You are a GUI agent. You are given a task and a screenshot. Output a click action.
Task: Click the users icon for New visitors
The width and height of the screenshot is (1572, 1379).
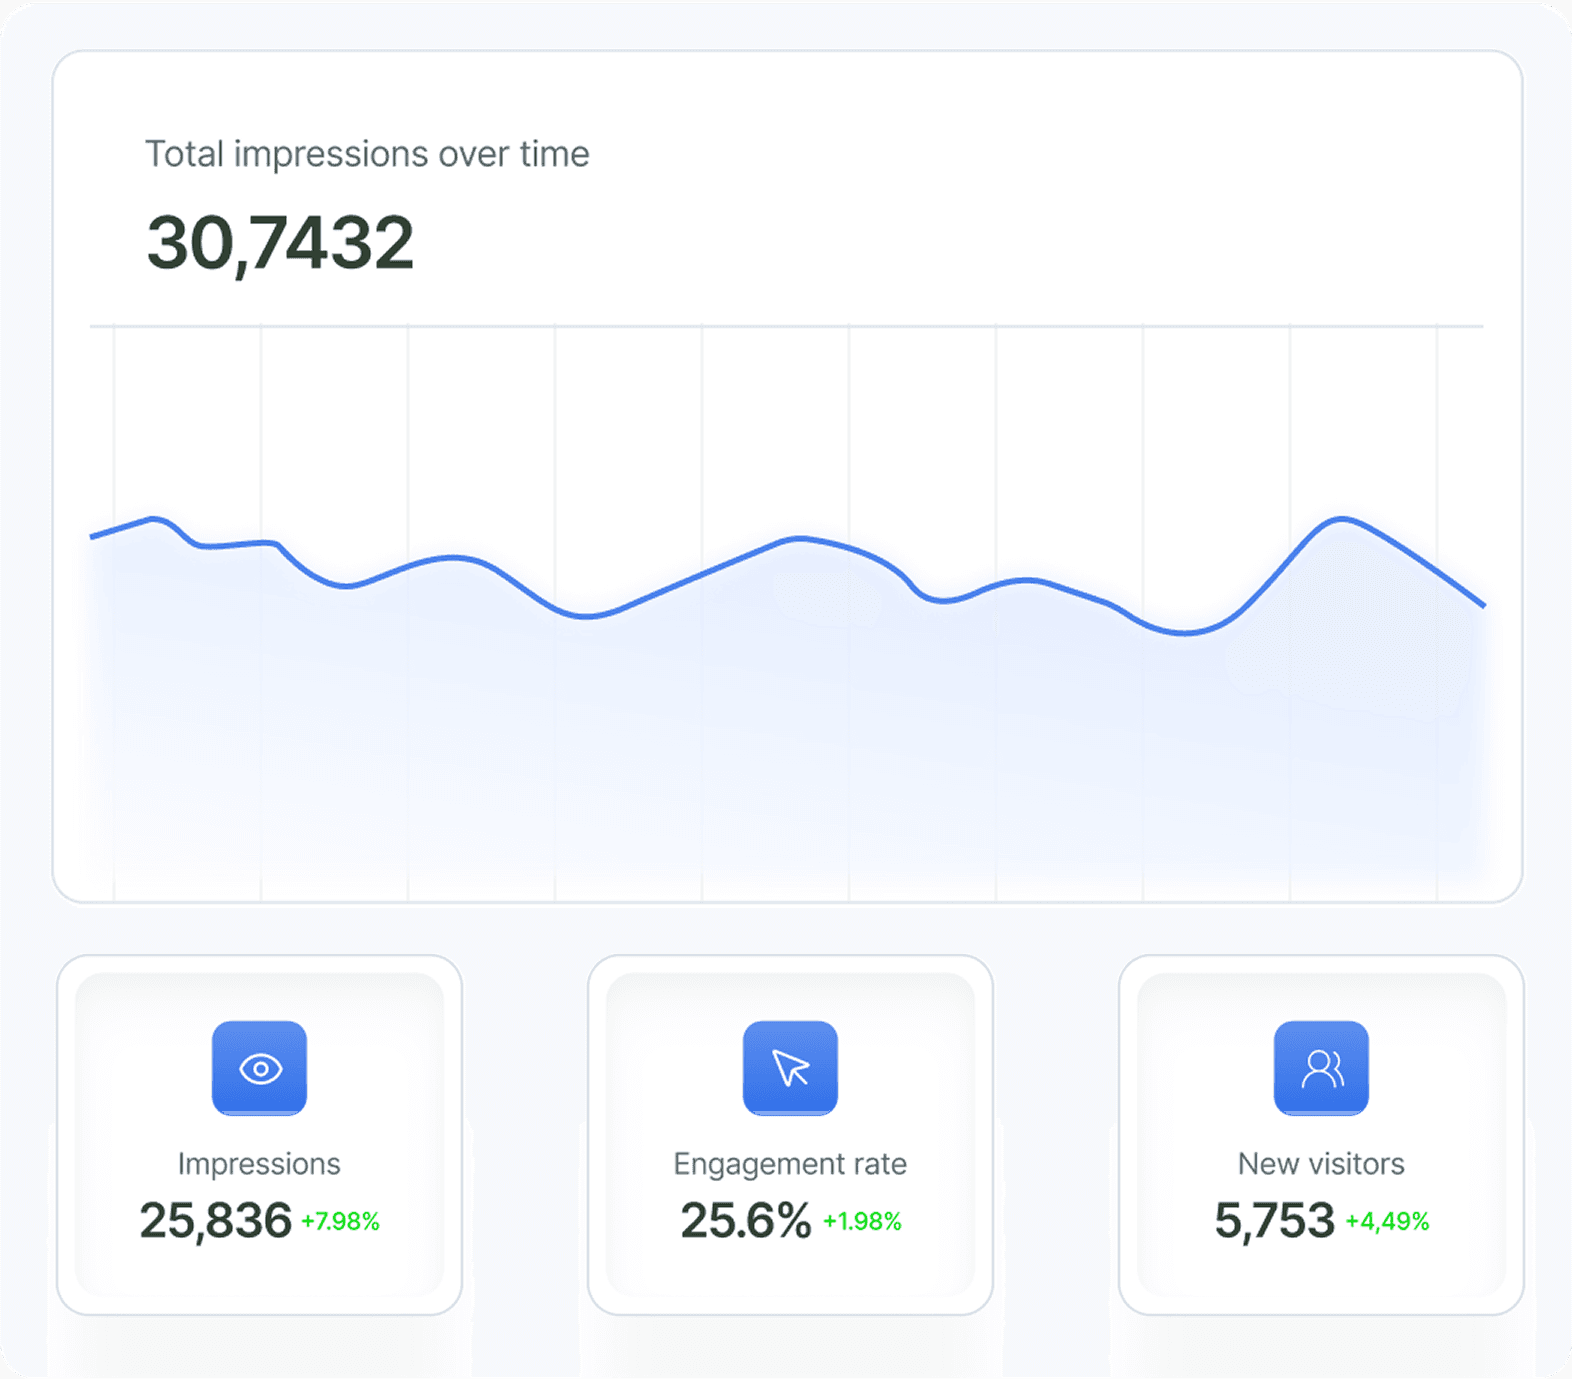point(1321,1068)
